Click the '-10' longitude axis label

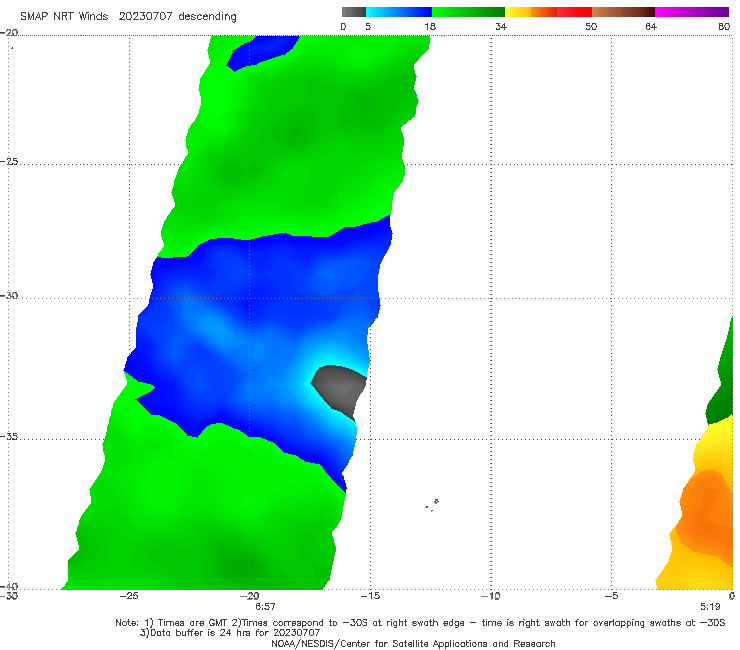point(490,596)
